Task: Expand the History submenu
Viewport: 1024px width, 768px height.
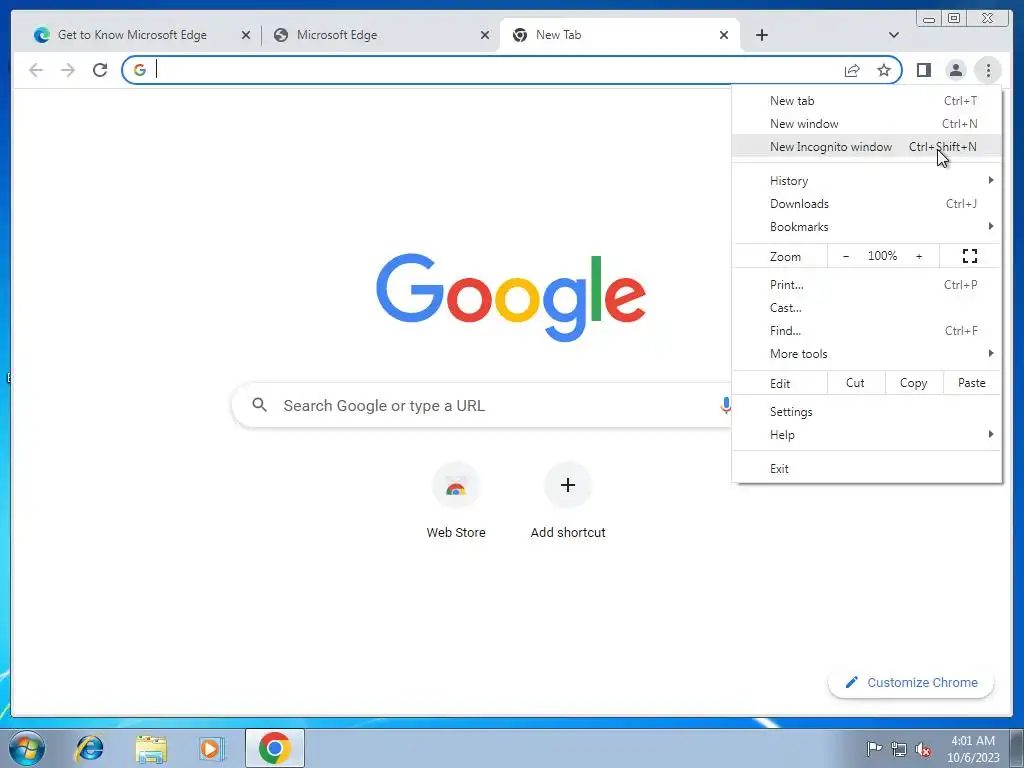Action: [x=867, y=180]
